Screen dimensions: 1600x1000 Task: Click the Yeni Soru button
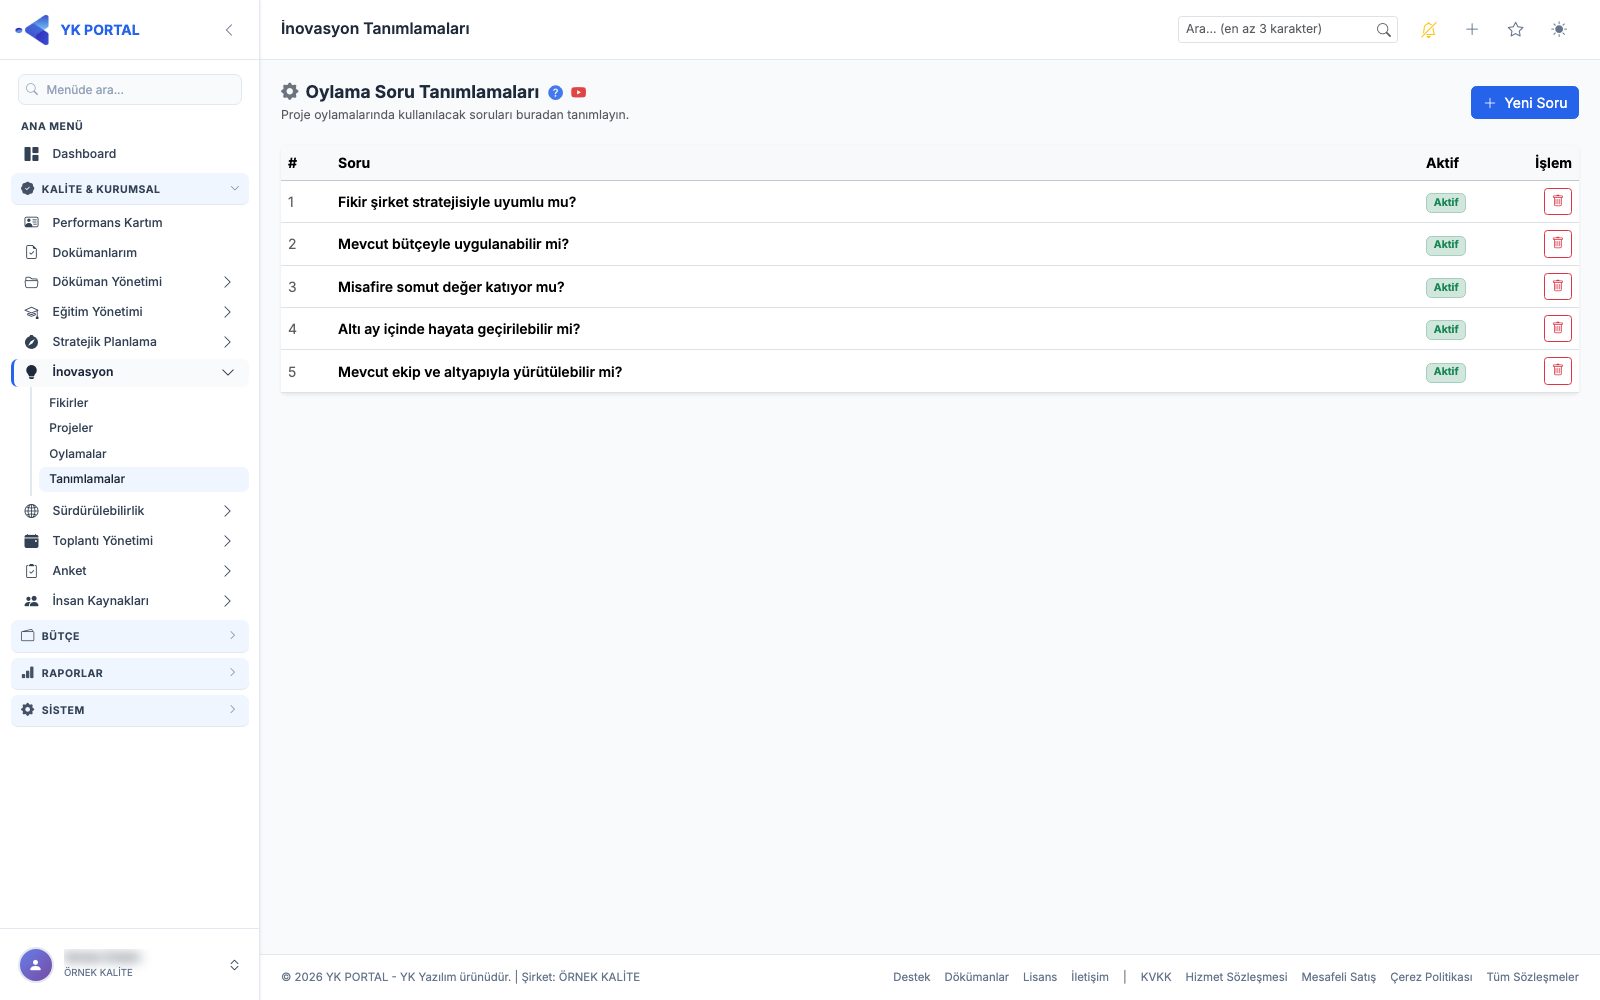[x=1524, y=103]
